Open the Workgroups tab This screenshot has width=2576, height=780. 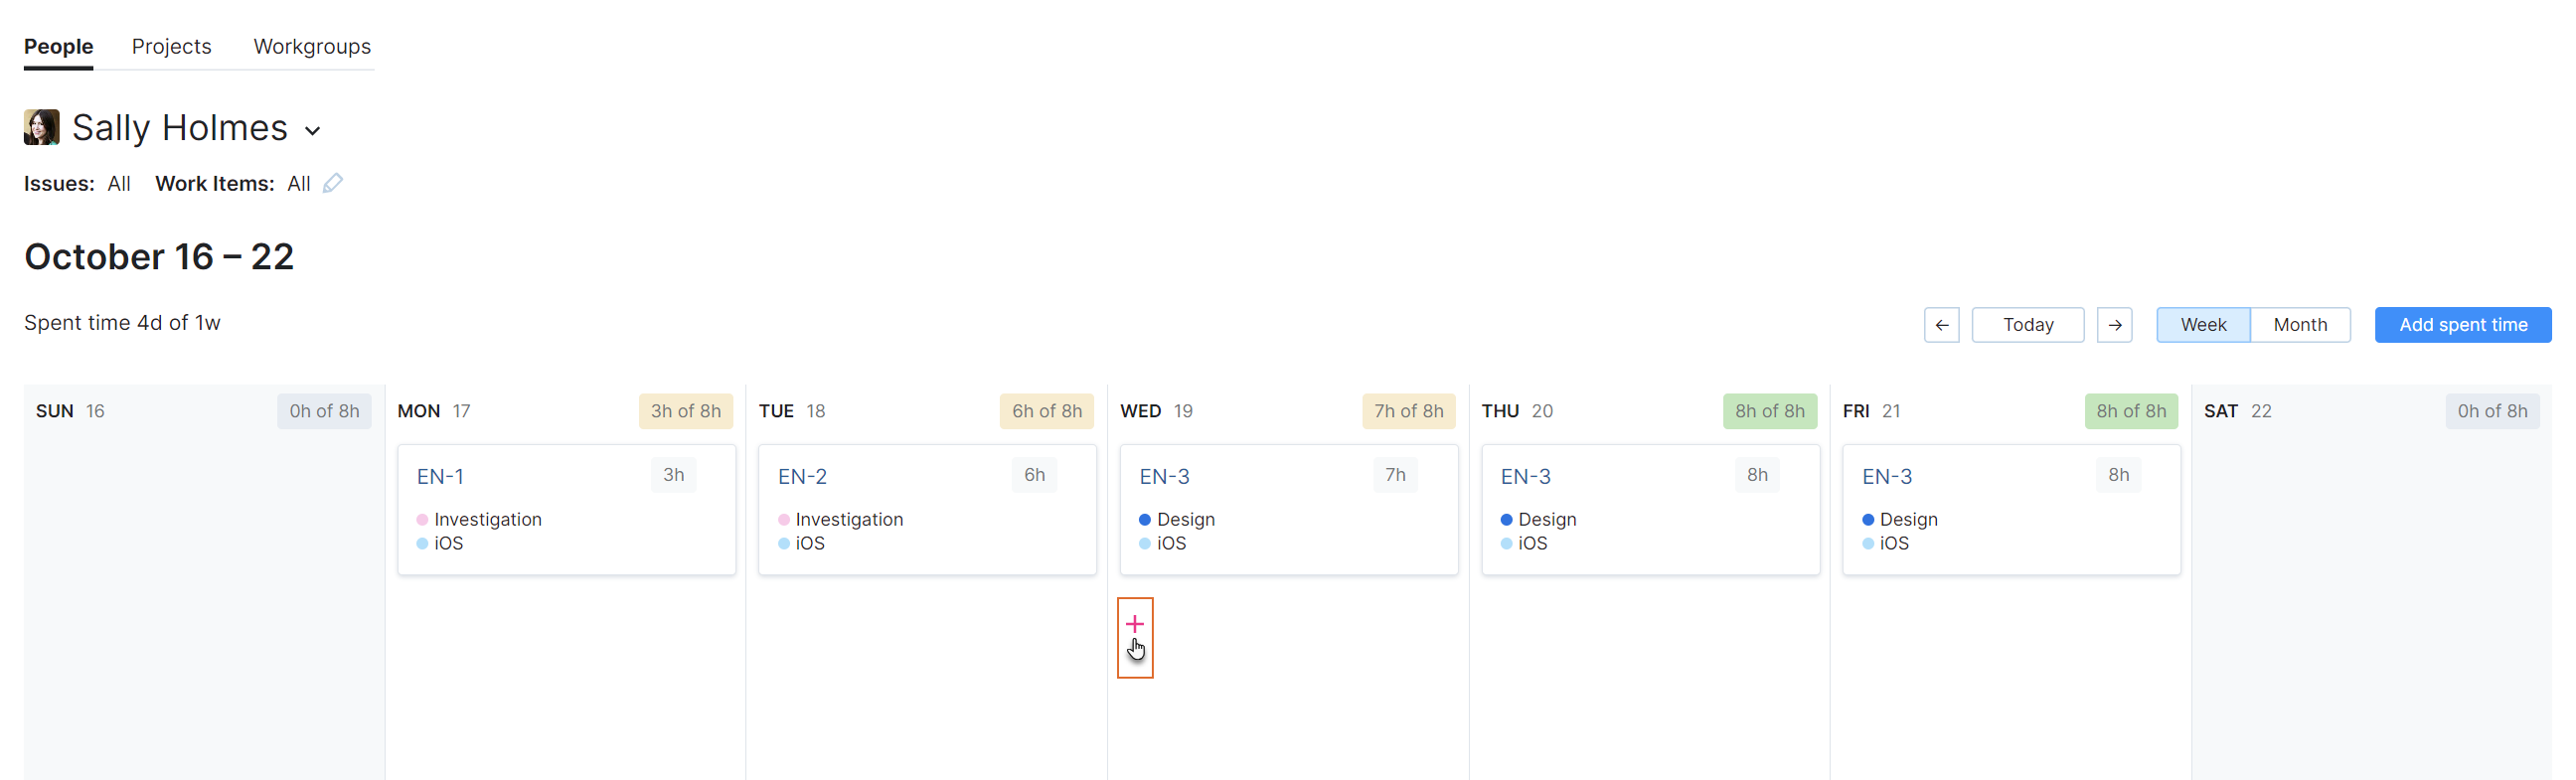coord(312,46)
